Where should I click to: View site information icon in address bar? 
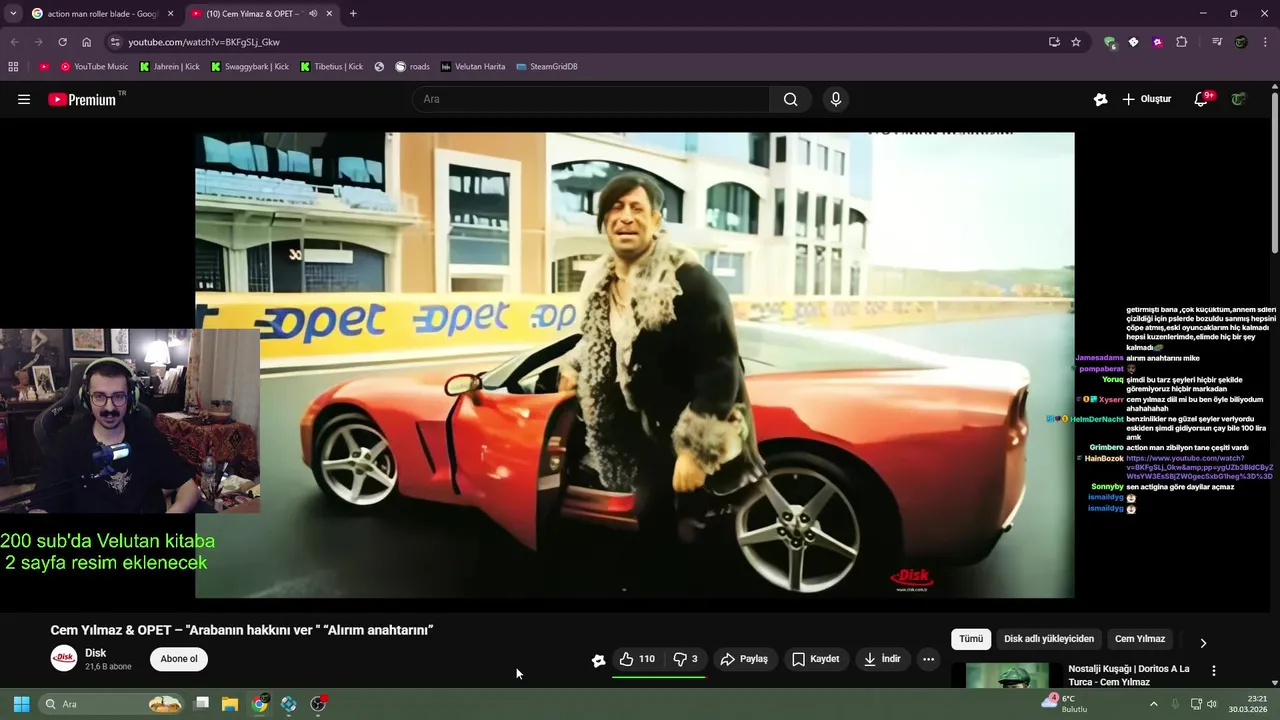click(x=115, y=42)
